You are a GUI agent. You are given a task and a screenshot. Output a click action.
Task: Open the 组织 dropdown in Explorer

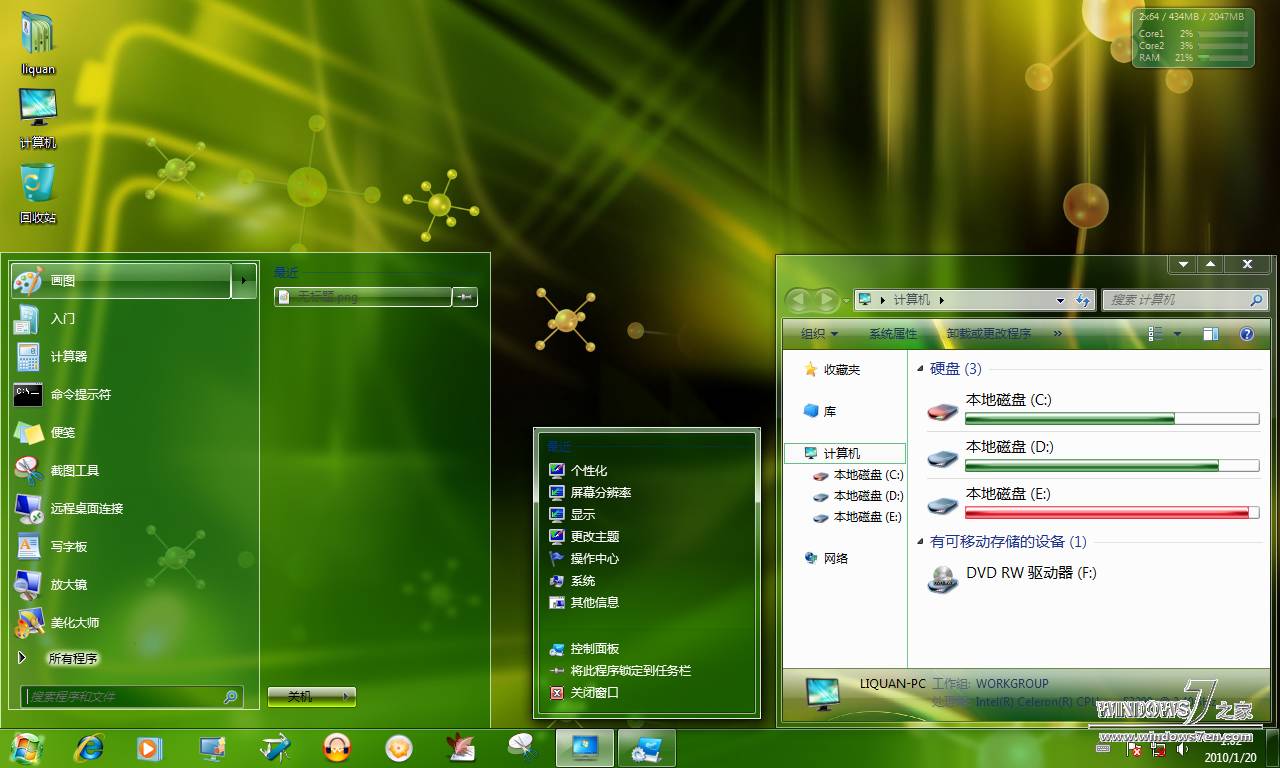(x=819, y=334)
